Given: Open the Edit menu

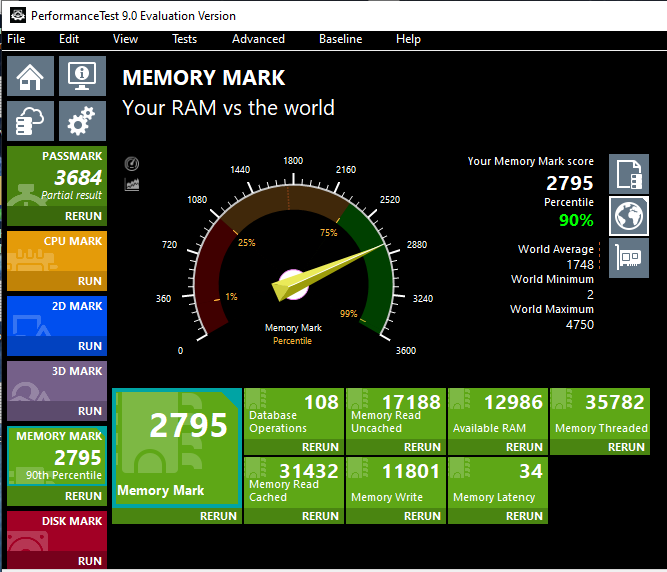Looking at the screenshot, I should (x=69, y=39).
